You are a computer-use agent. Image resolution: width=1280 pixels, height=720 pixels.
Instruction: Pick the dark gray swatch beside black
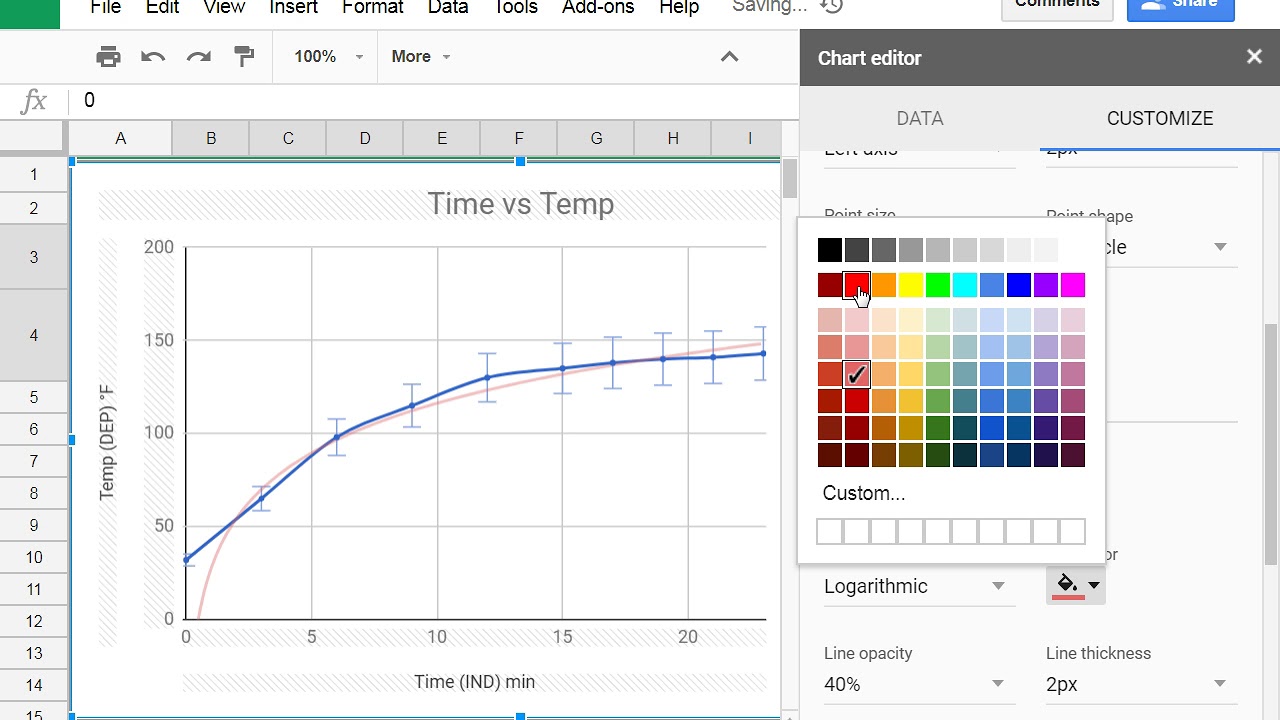pyautogui.click(x=857, y=250)
